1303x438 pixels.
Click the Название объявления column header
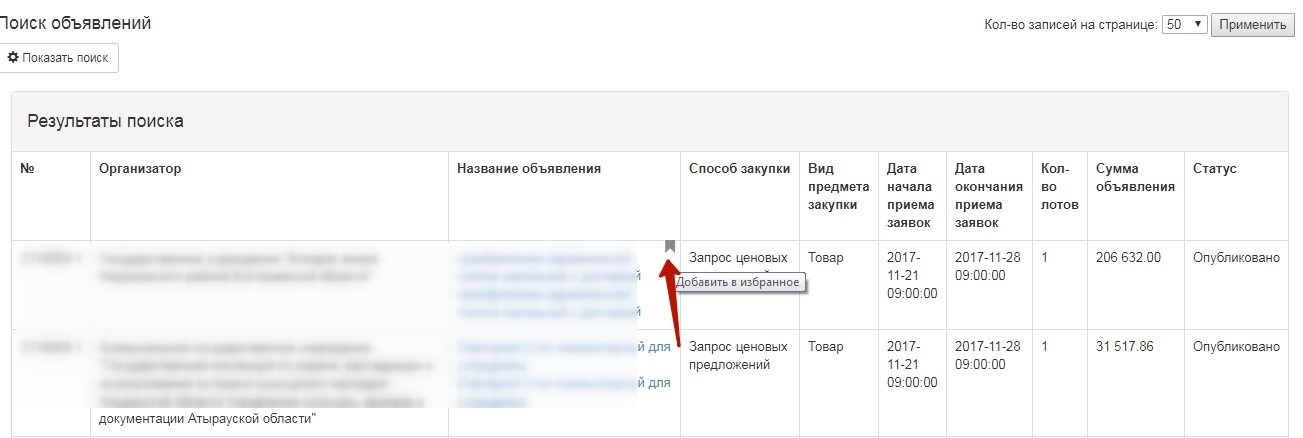pos(528,169)
